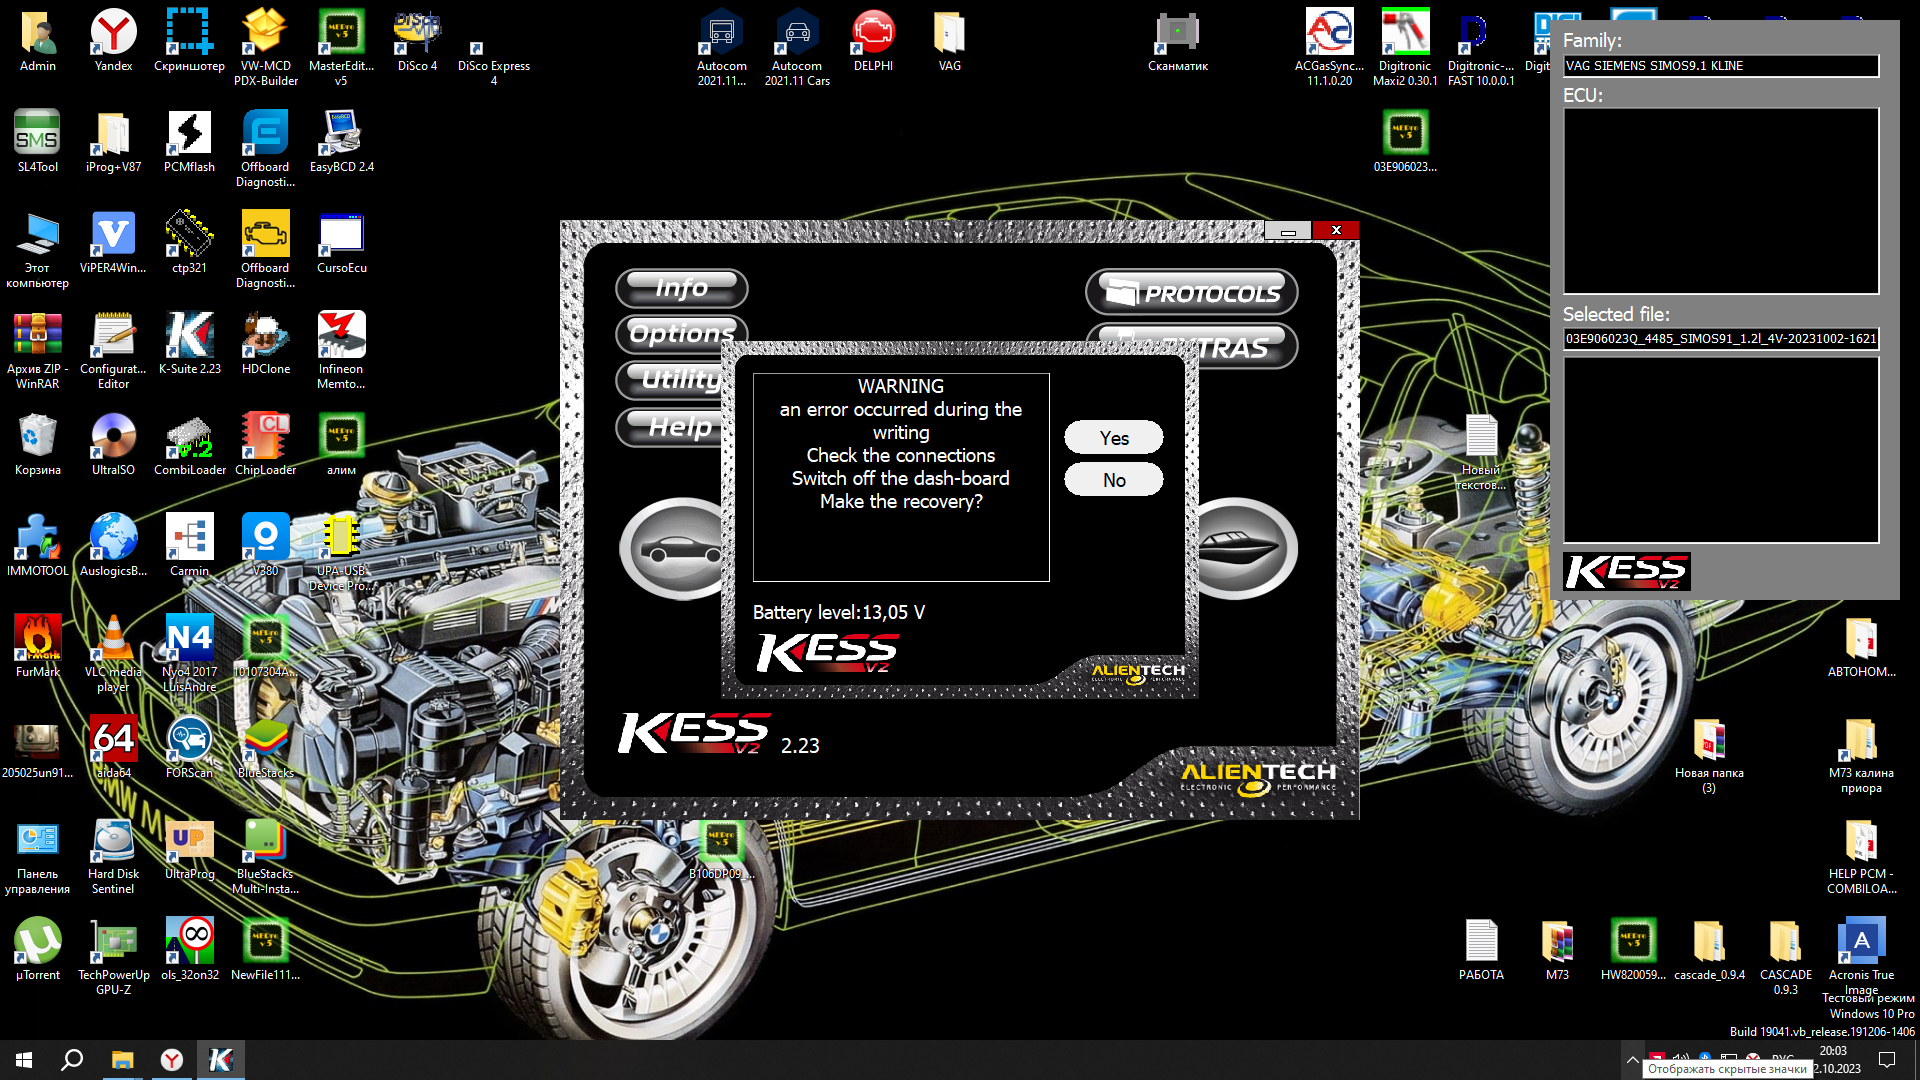Click Yes to make the recovery
The image size is (1920, 1080).
point(1113,438)
